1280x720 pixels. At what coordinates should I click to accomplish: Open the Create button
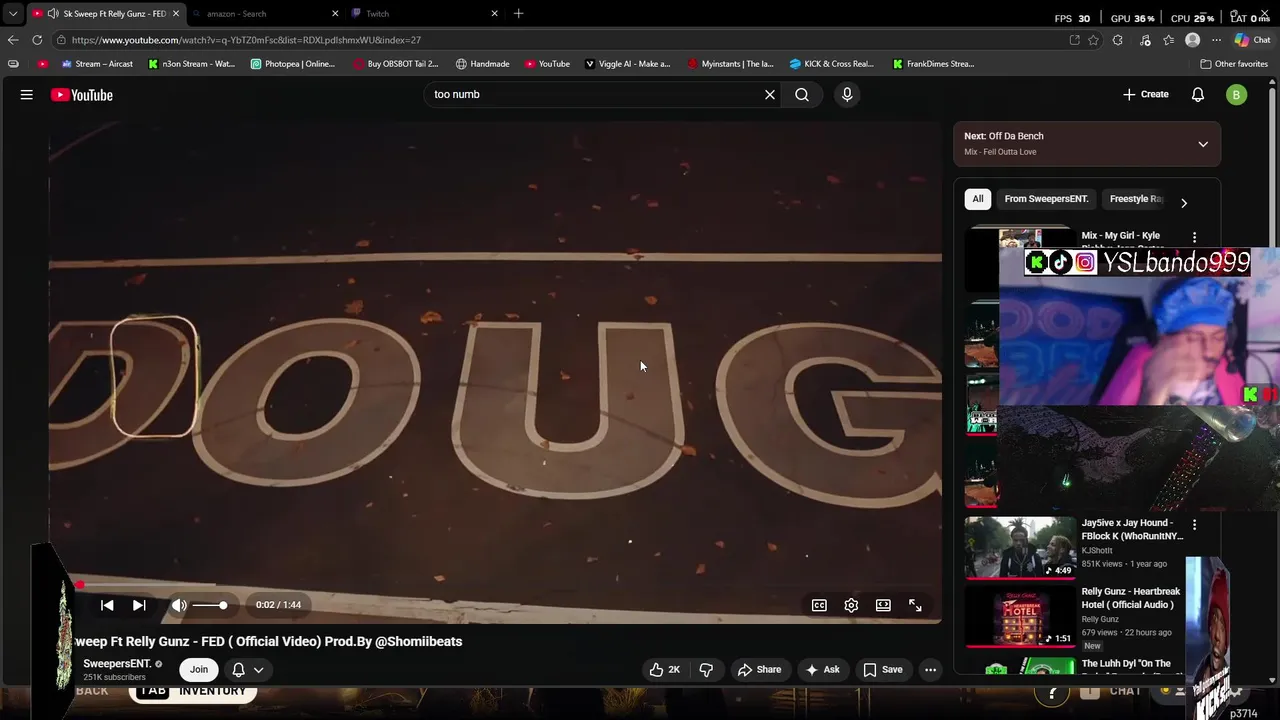coord(1146,94)
